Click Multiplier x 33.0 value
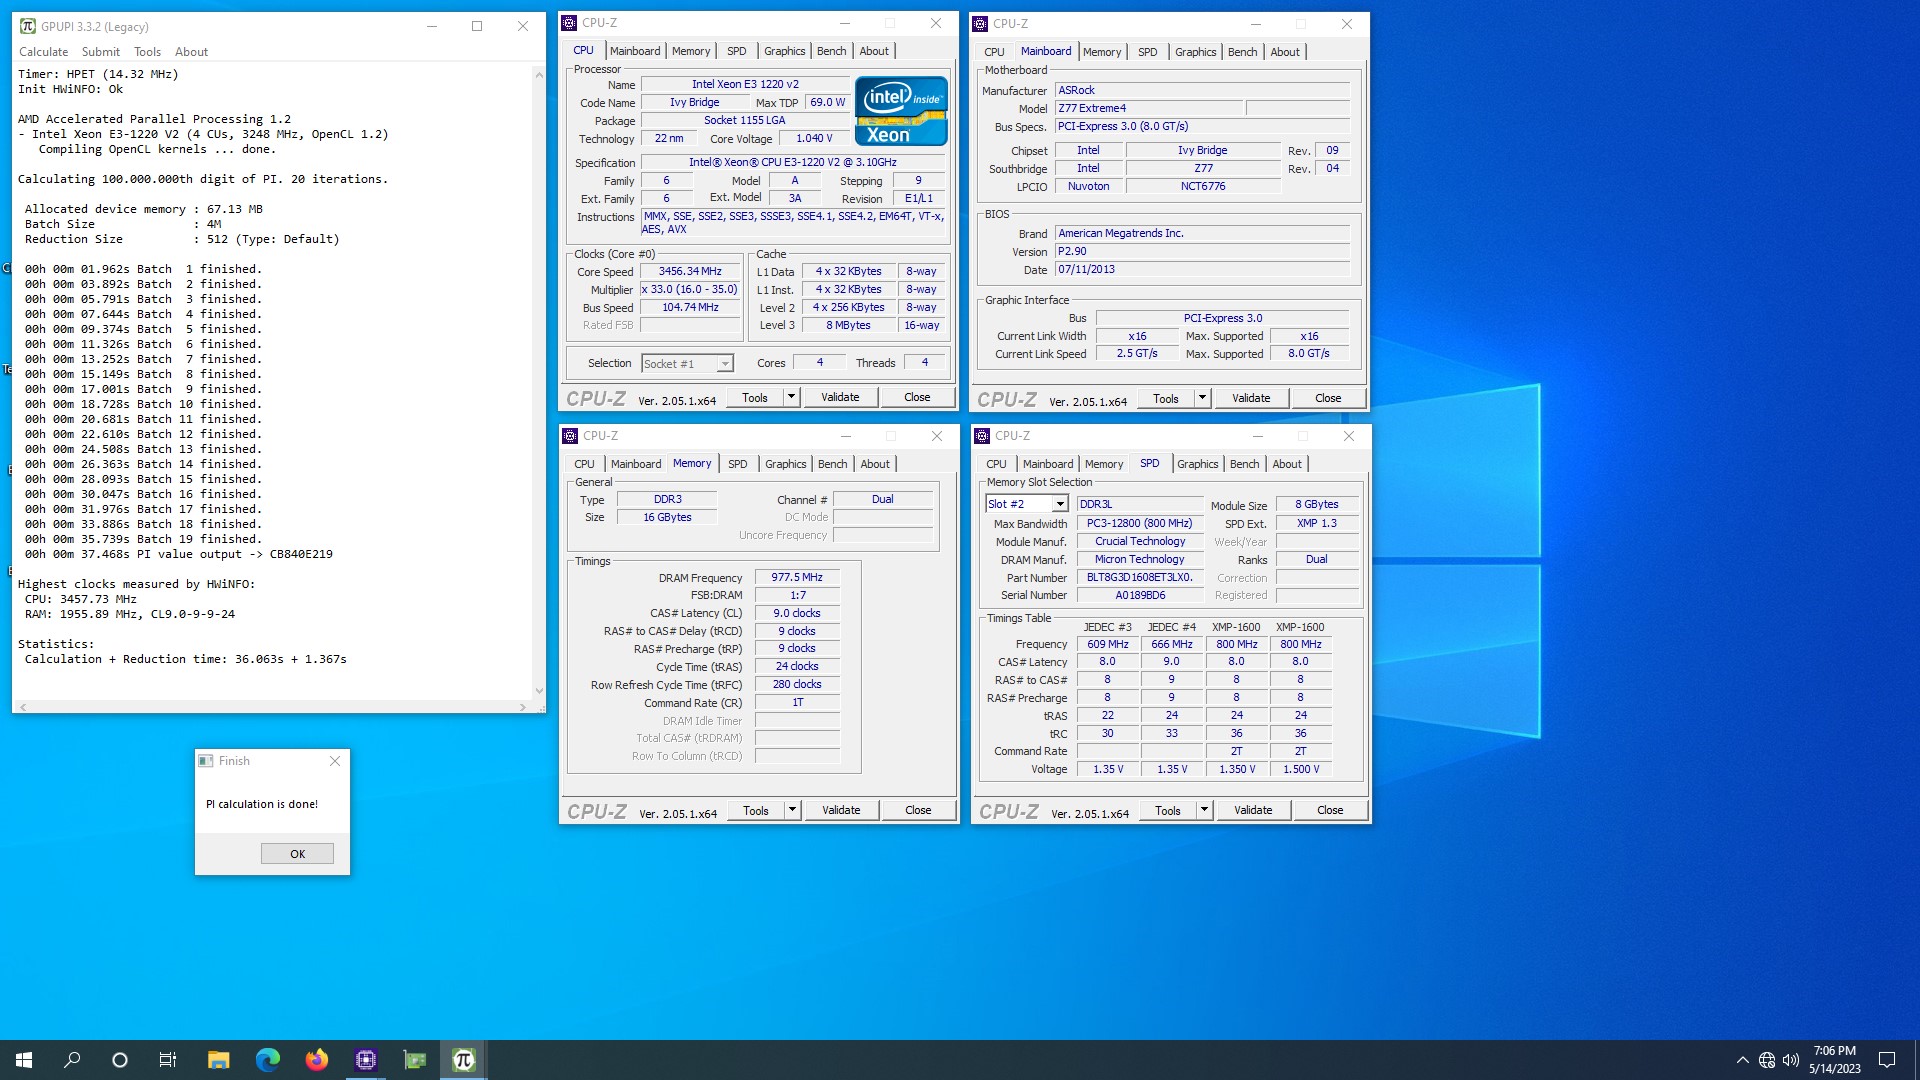This screenshot has width=1920, height=1080. 690,289
